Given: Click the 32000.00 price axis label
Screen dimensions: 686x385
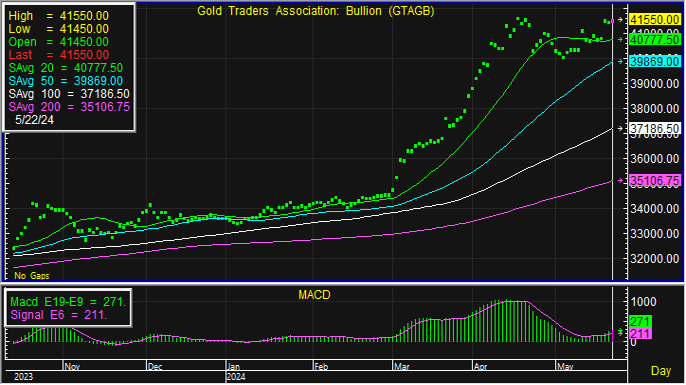Looking at the screenshot, I should [x=654, y=259].
